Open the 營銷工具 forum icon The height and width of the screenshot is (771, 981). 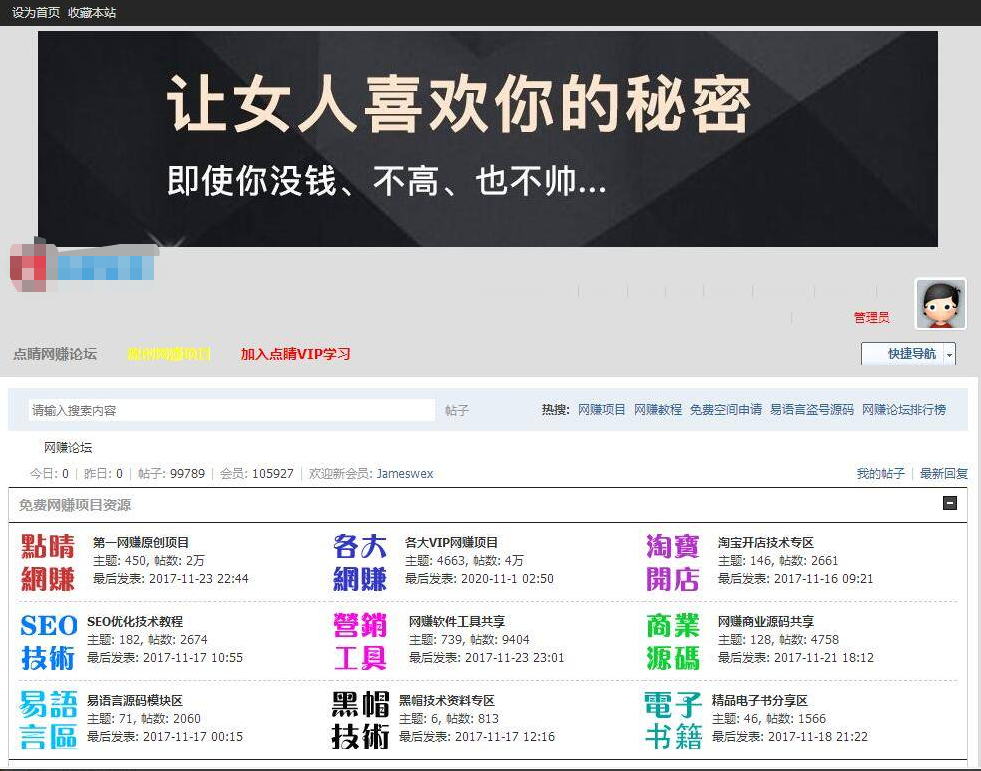360,641
